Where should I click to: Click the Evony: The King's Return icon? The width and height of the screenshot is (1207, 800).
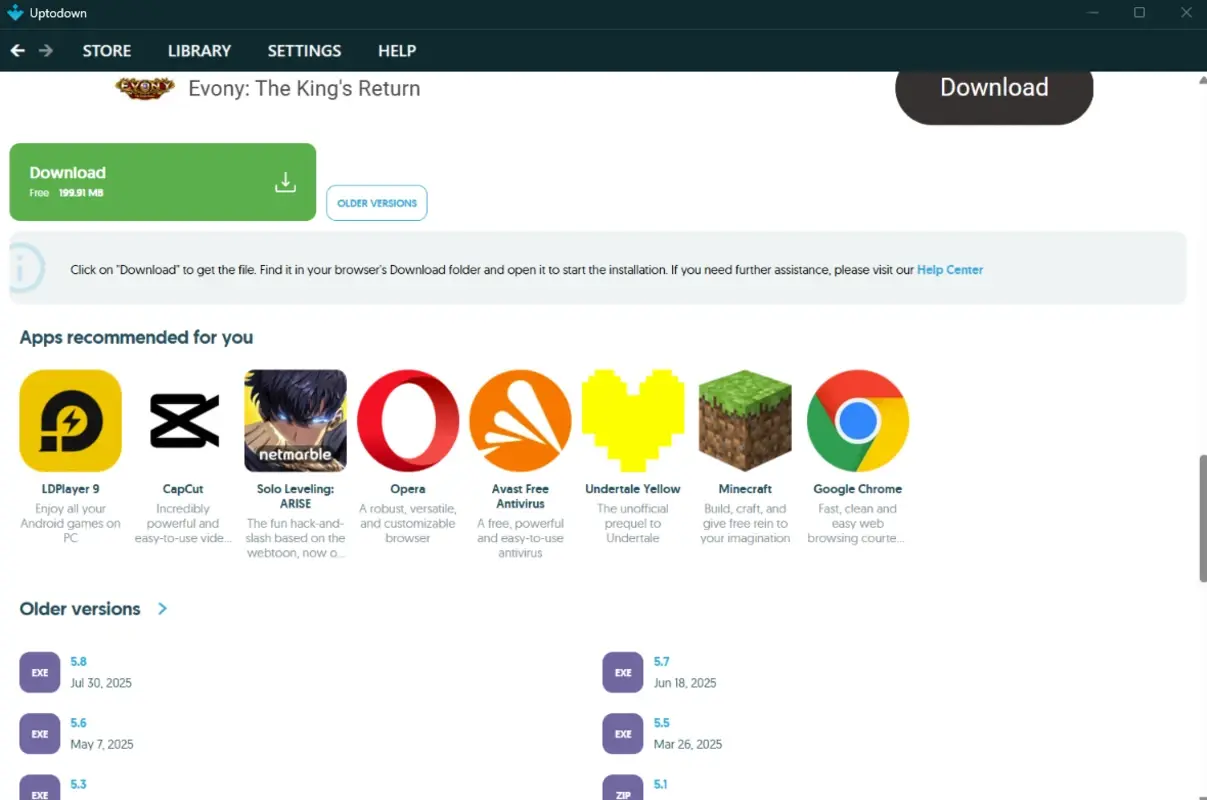[145, 88]
